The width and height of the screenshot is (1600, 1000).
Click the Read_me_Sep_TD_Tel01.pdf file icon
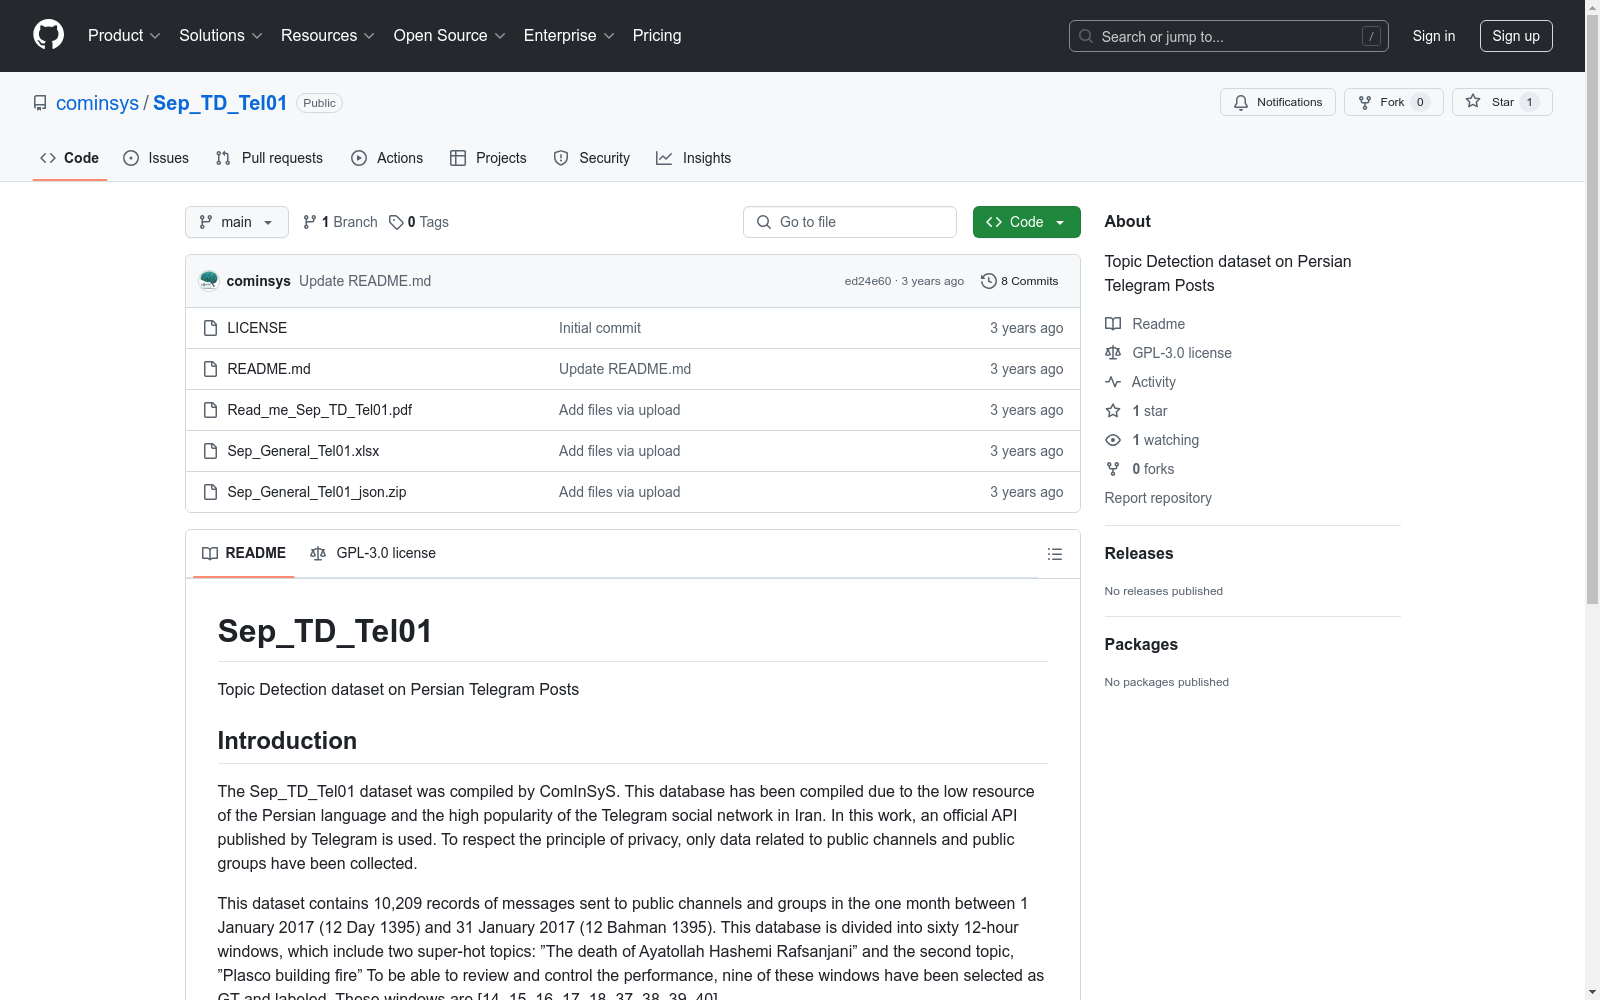tap(210, 410)
